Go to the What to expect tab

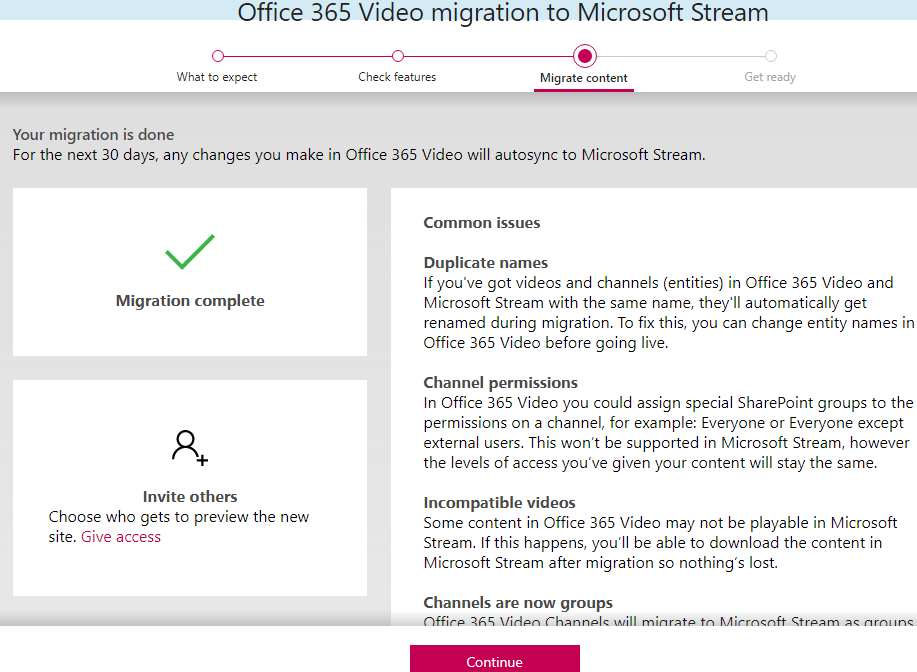pos(217,77)
